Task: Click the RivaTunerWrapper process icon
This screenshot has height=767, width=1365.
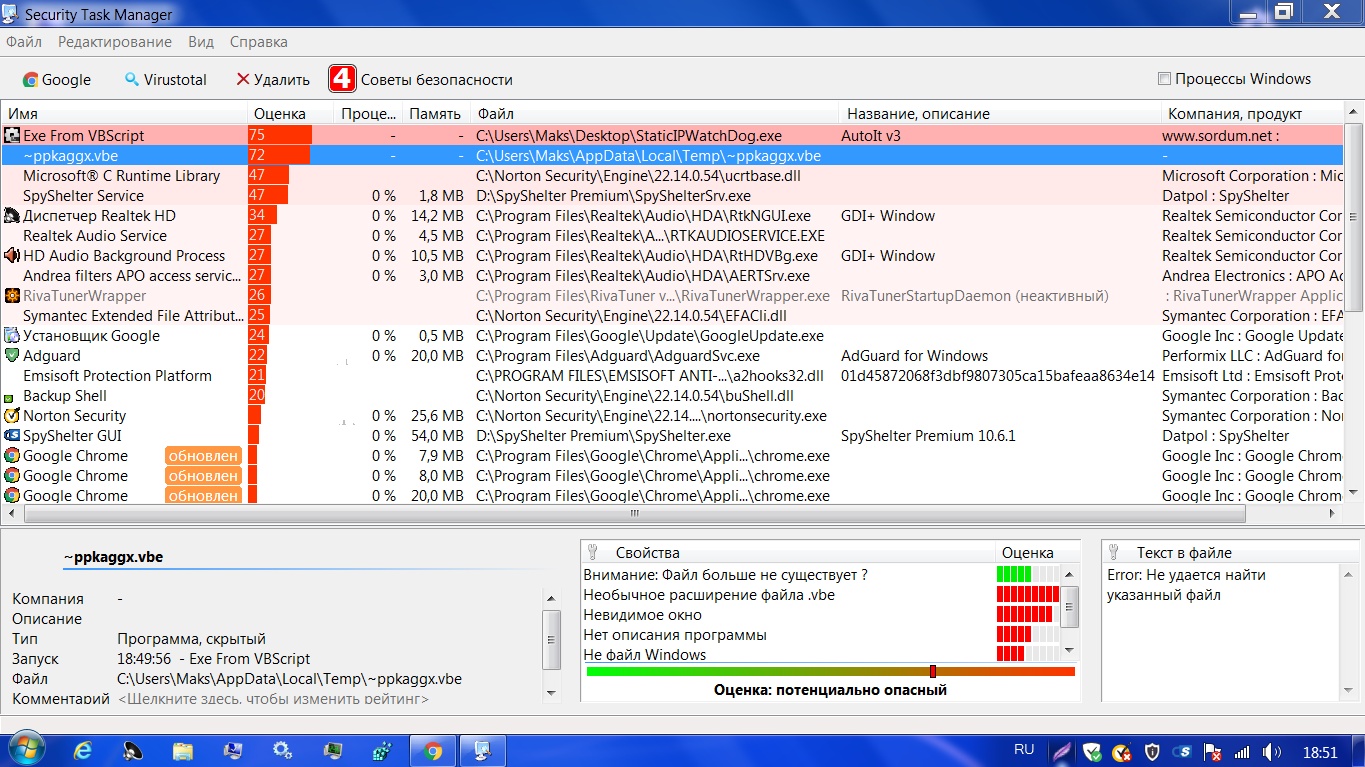Action: (12, 295)
